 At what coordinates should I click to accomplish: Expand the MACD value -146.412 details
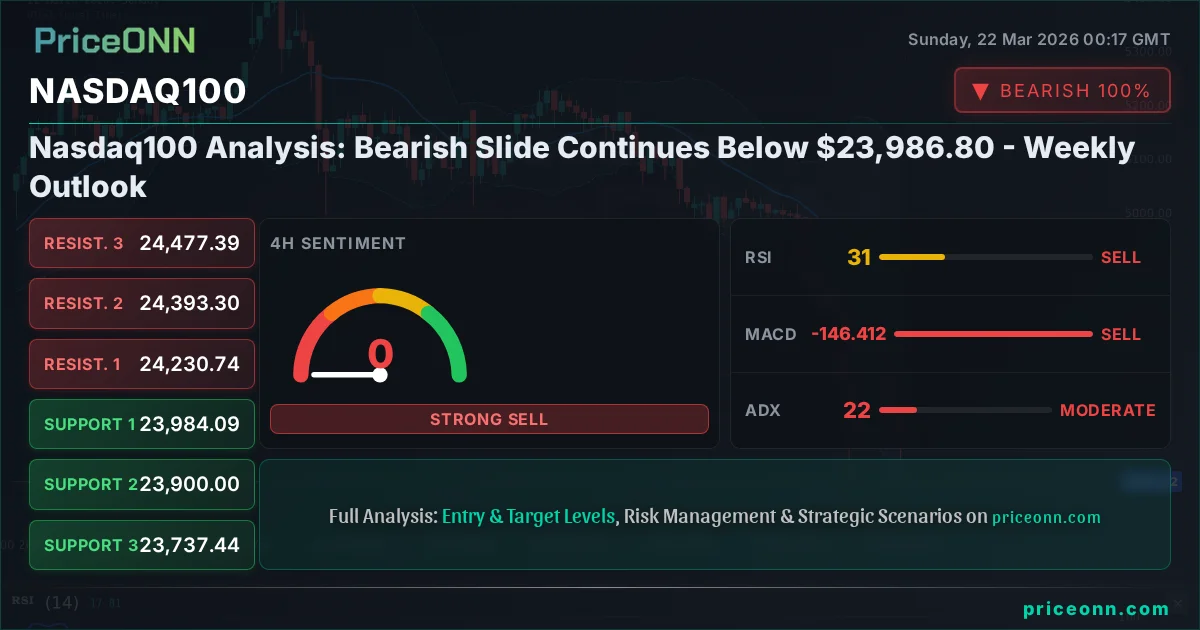pos(848,334)
